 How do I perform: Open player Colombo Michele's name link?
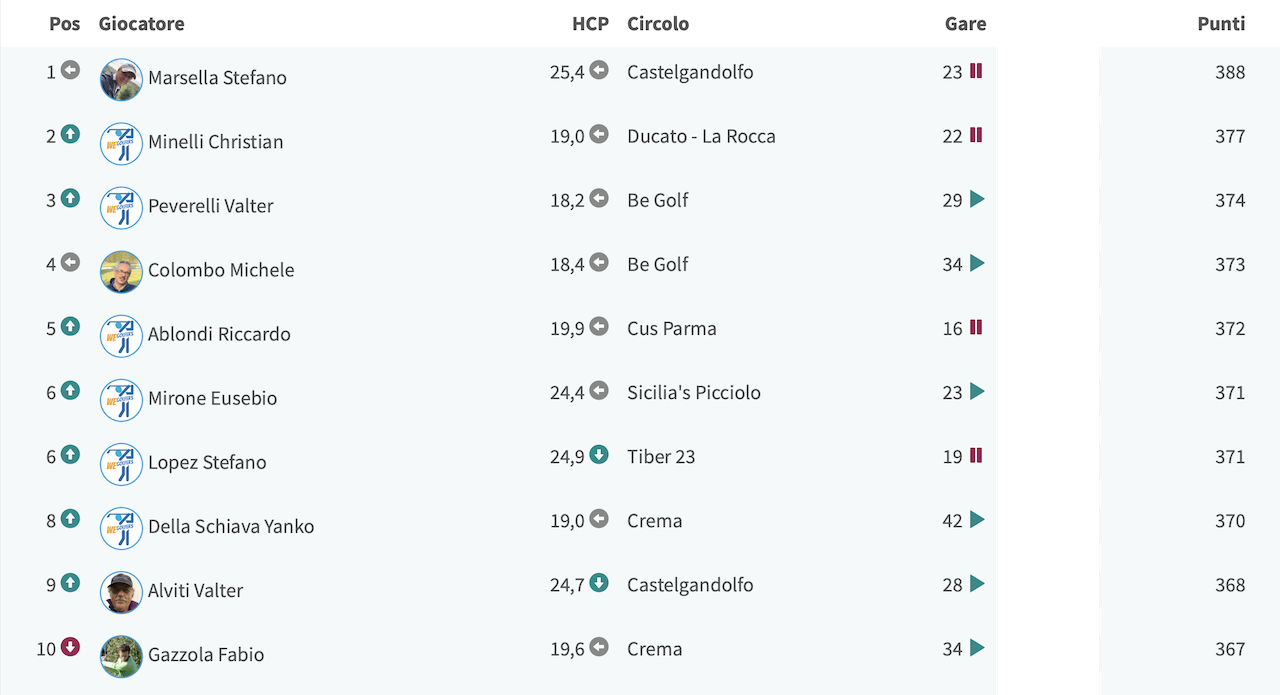pos(221,270)
